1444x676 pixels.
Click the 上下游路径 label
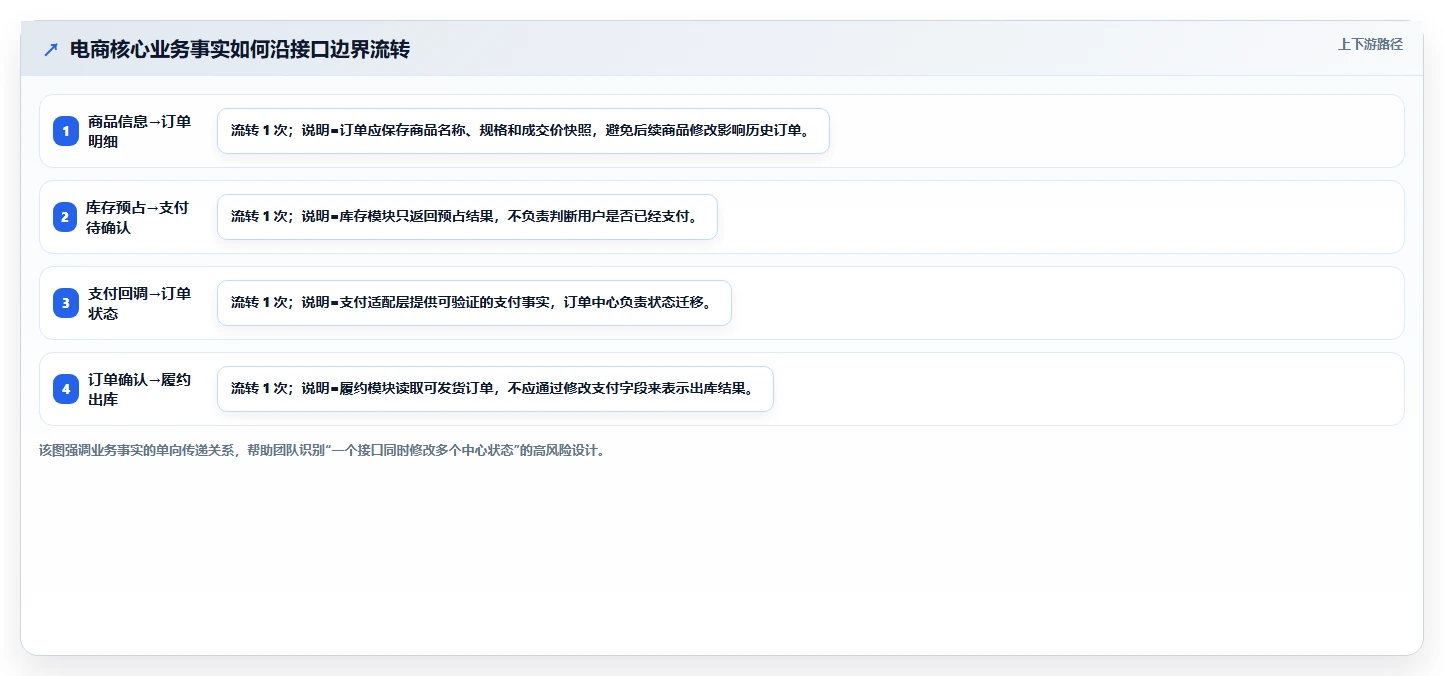1371,44
